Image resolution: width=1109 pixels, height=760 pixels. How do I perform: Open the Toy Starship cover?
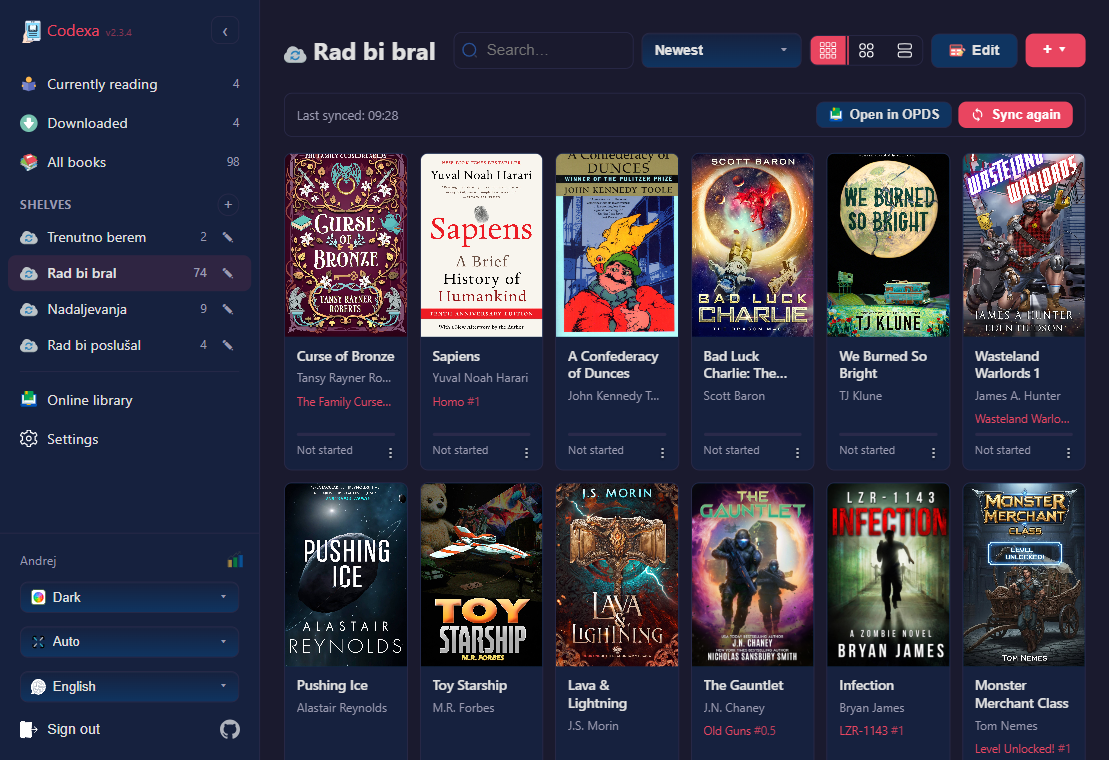click(x=481, y=575)
